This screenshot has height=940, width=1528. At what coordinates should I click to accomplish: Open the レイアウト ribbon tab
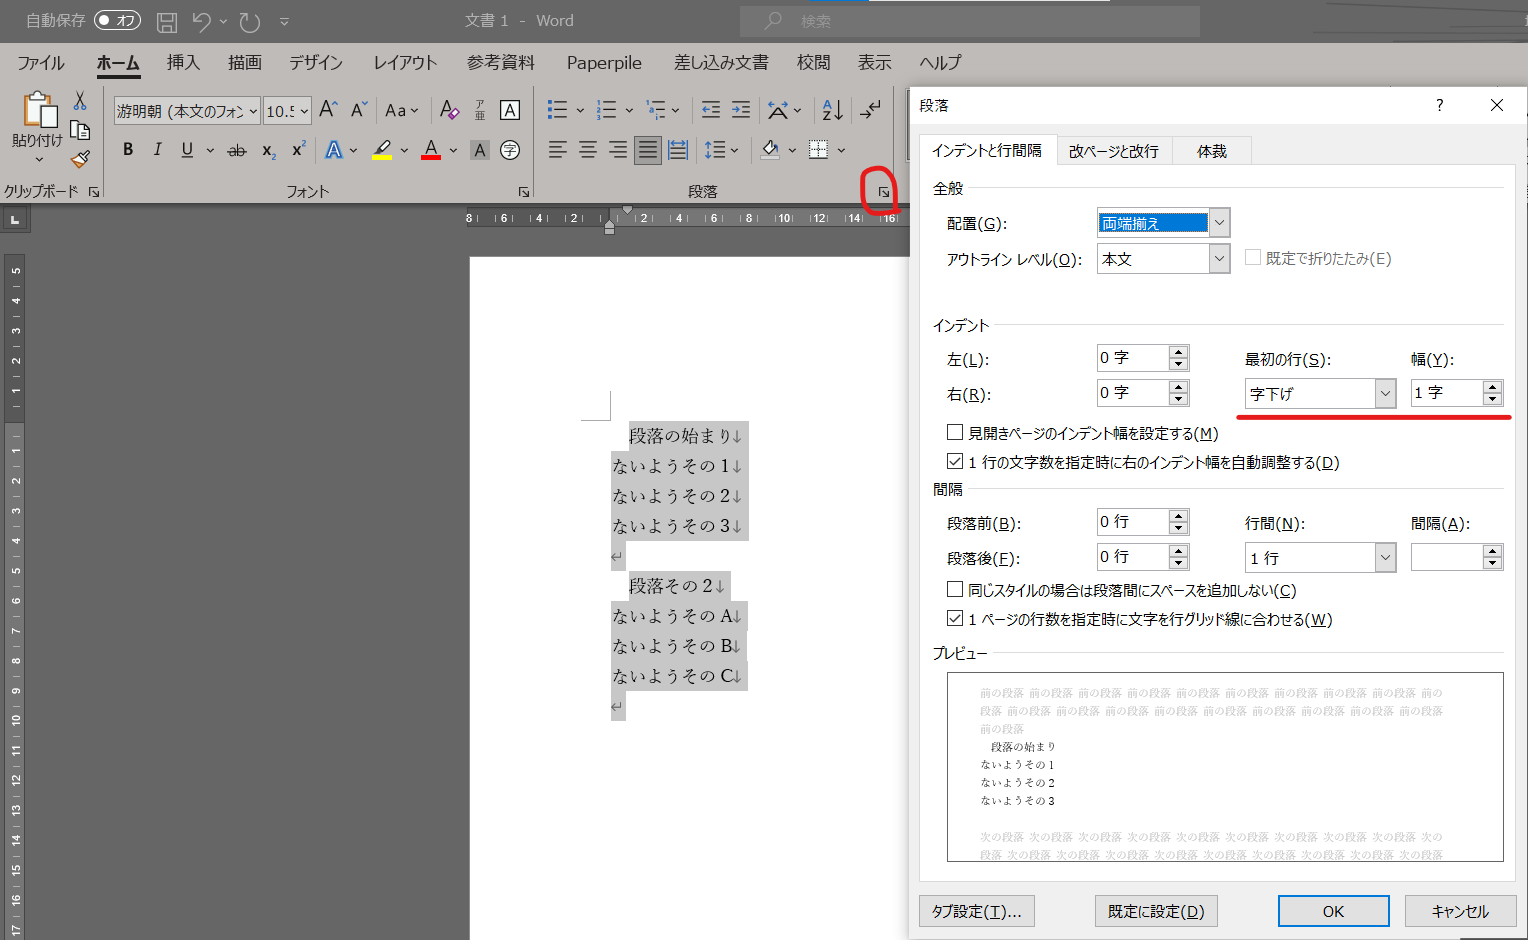point(405,62)
